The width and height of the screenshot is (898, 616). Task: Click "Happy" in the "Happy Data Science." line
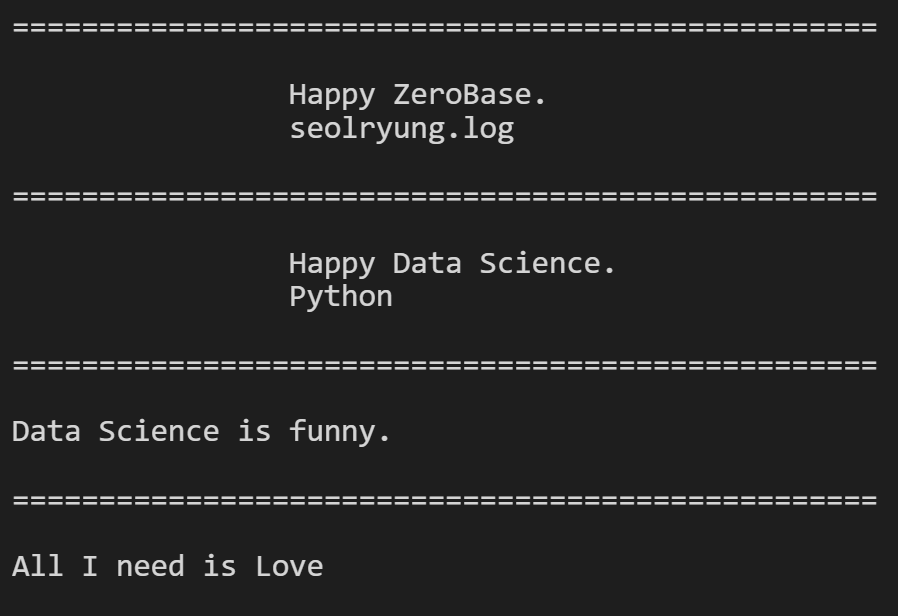pos(332,264)
